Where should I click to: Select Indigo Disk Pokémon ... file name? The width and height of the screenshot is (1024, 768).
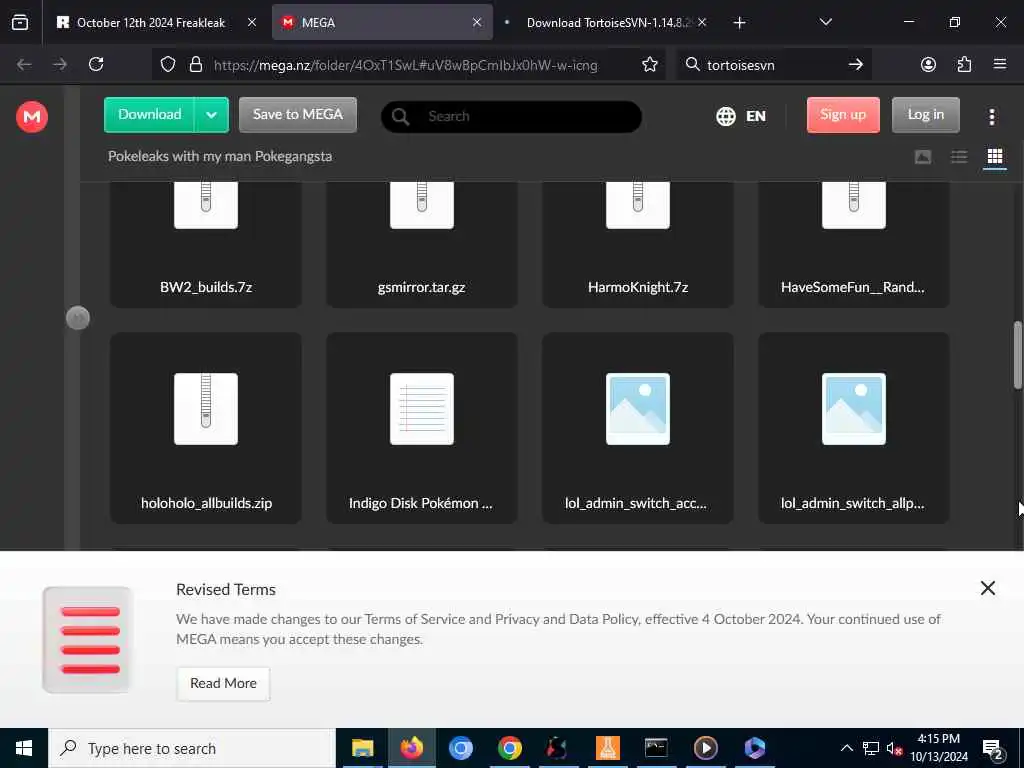pos(421,503)
